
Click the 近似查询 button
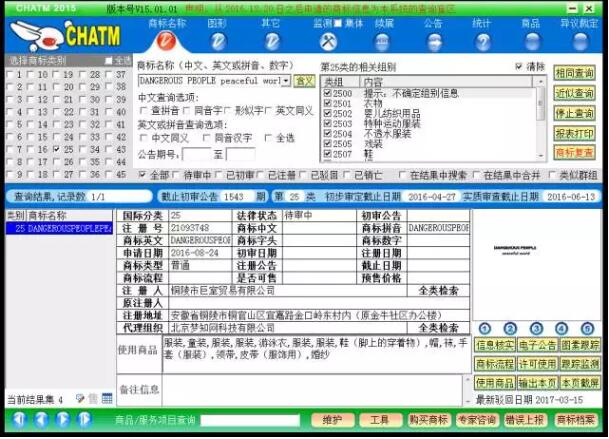574,93
